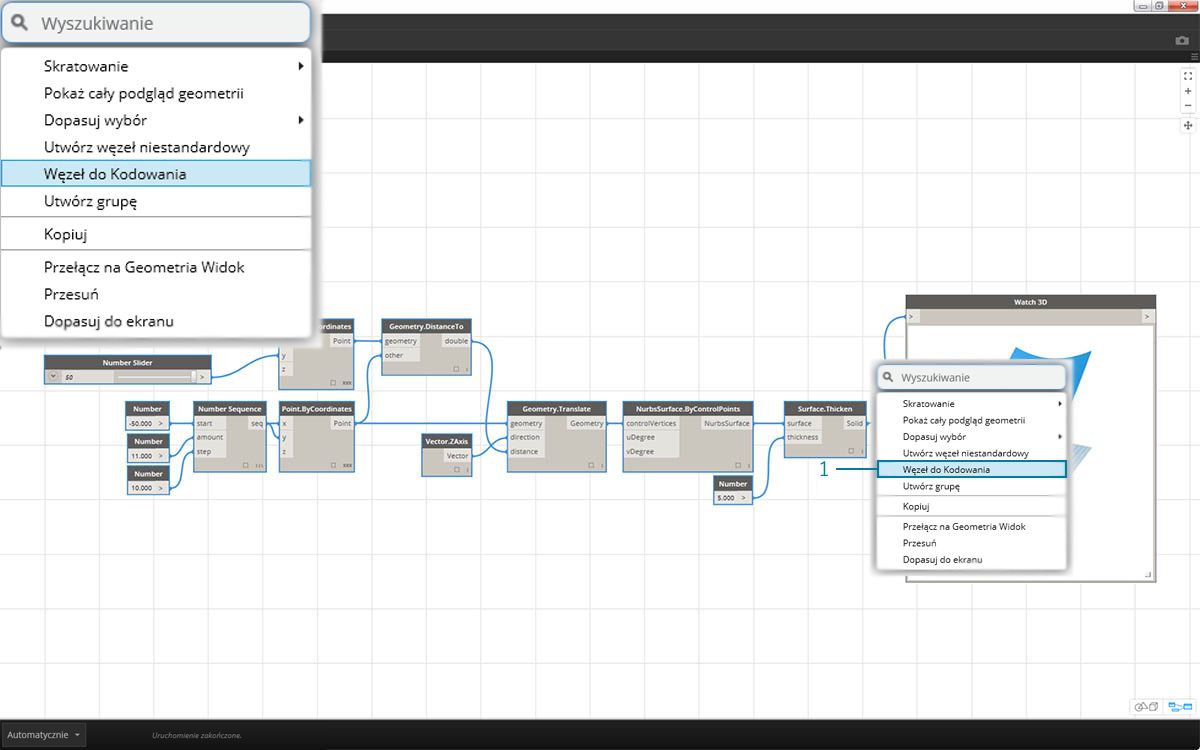
Task: Click the Number Slider output port arrow
Action: 203,377
